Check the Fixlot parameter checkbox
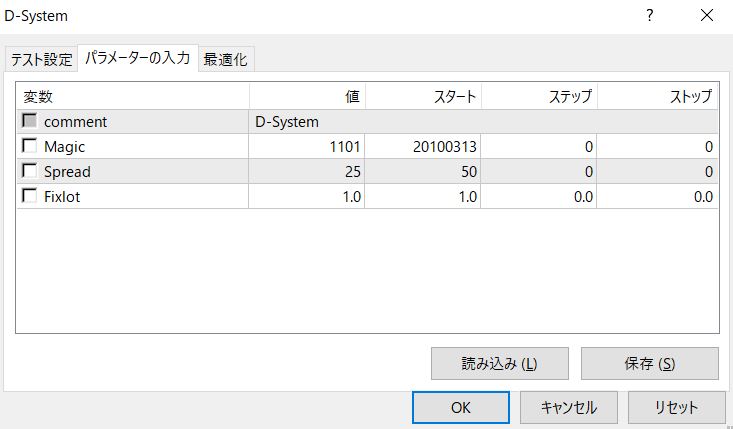Viewport: 733px width, 429px height. click(x=29, y=197)
